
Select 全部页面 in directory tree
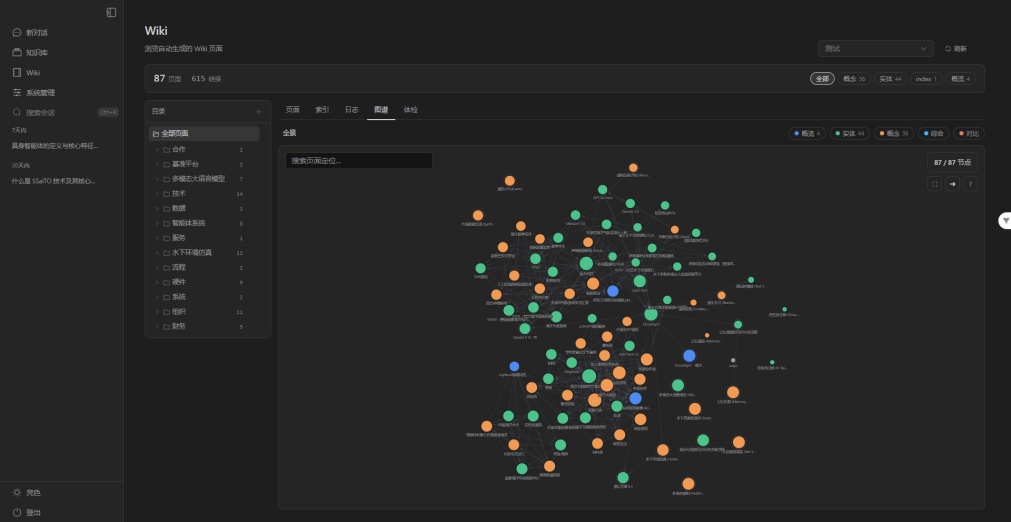coord(204,133)
